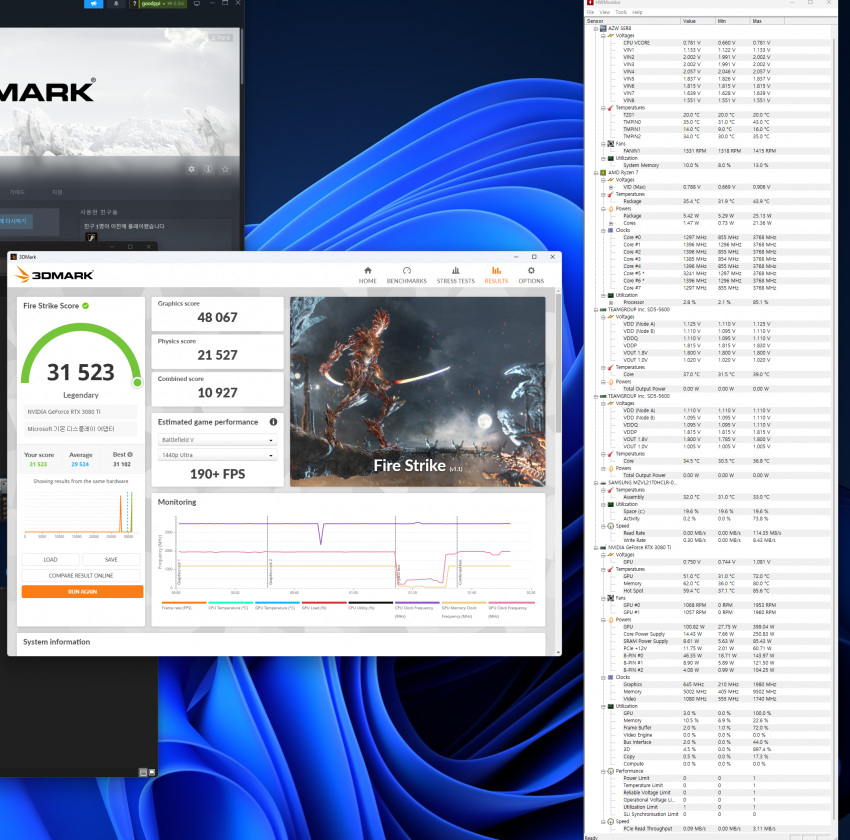Screen dimensions: 850x840
Task: Switch to the BENCHMARKS tab in 3DMark
Action: click(x=407, y=275)
